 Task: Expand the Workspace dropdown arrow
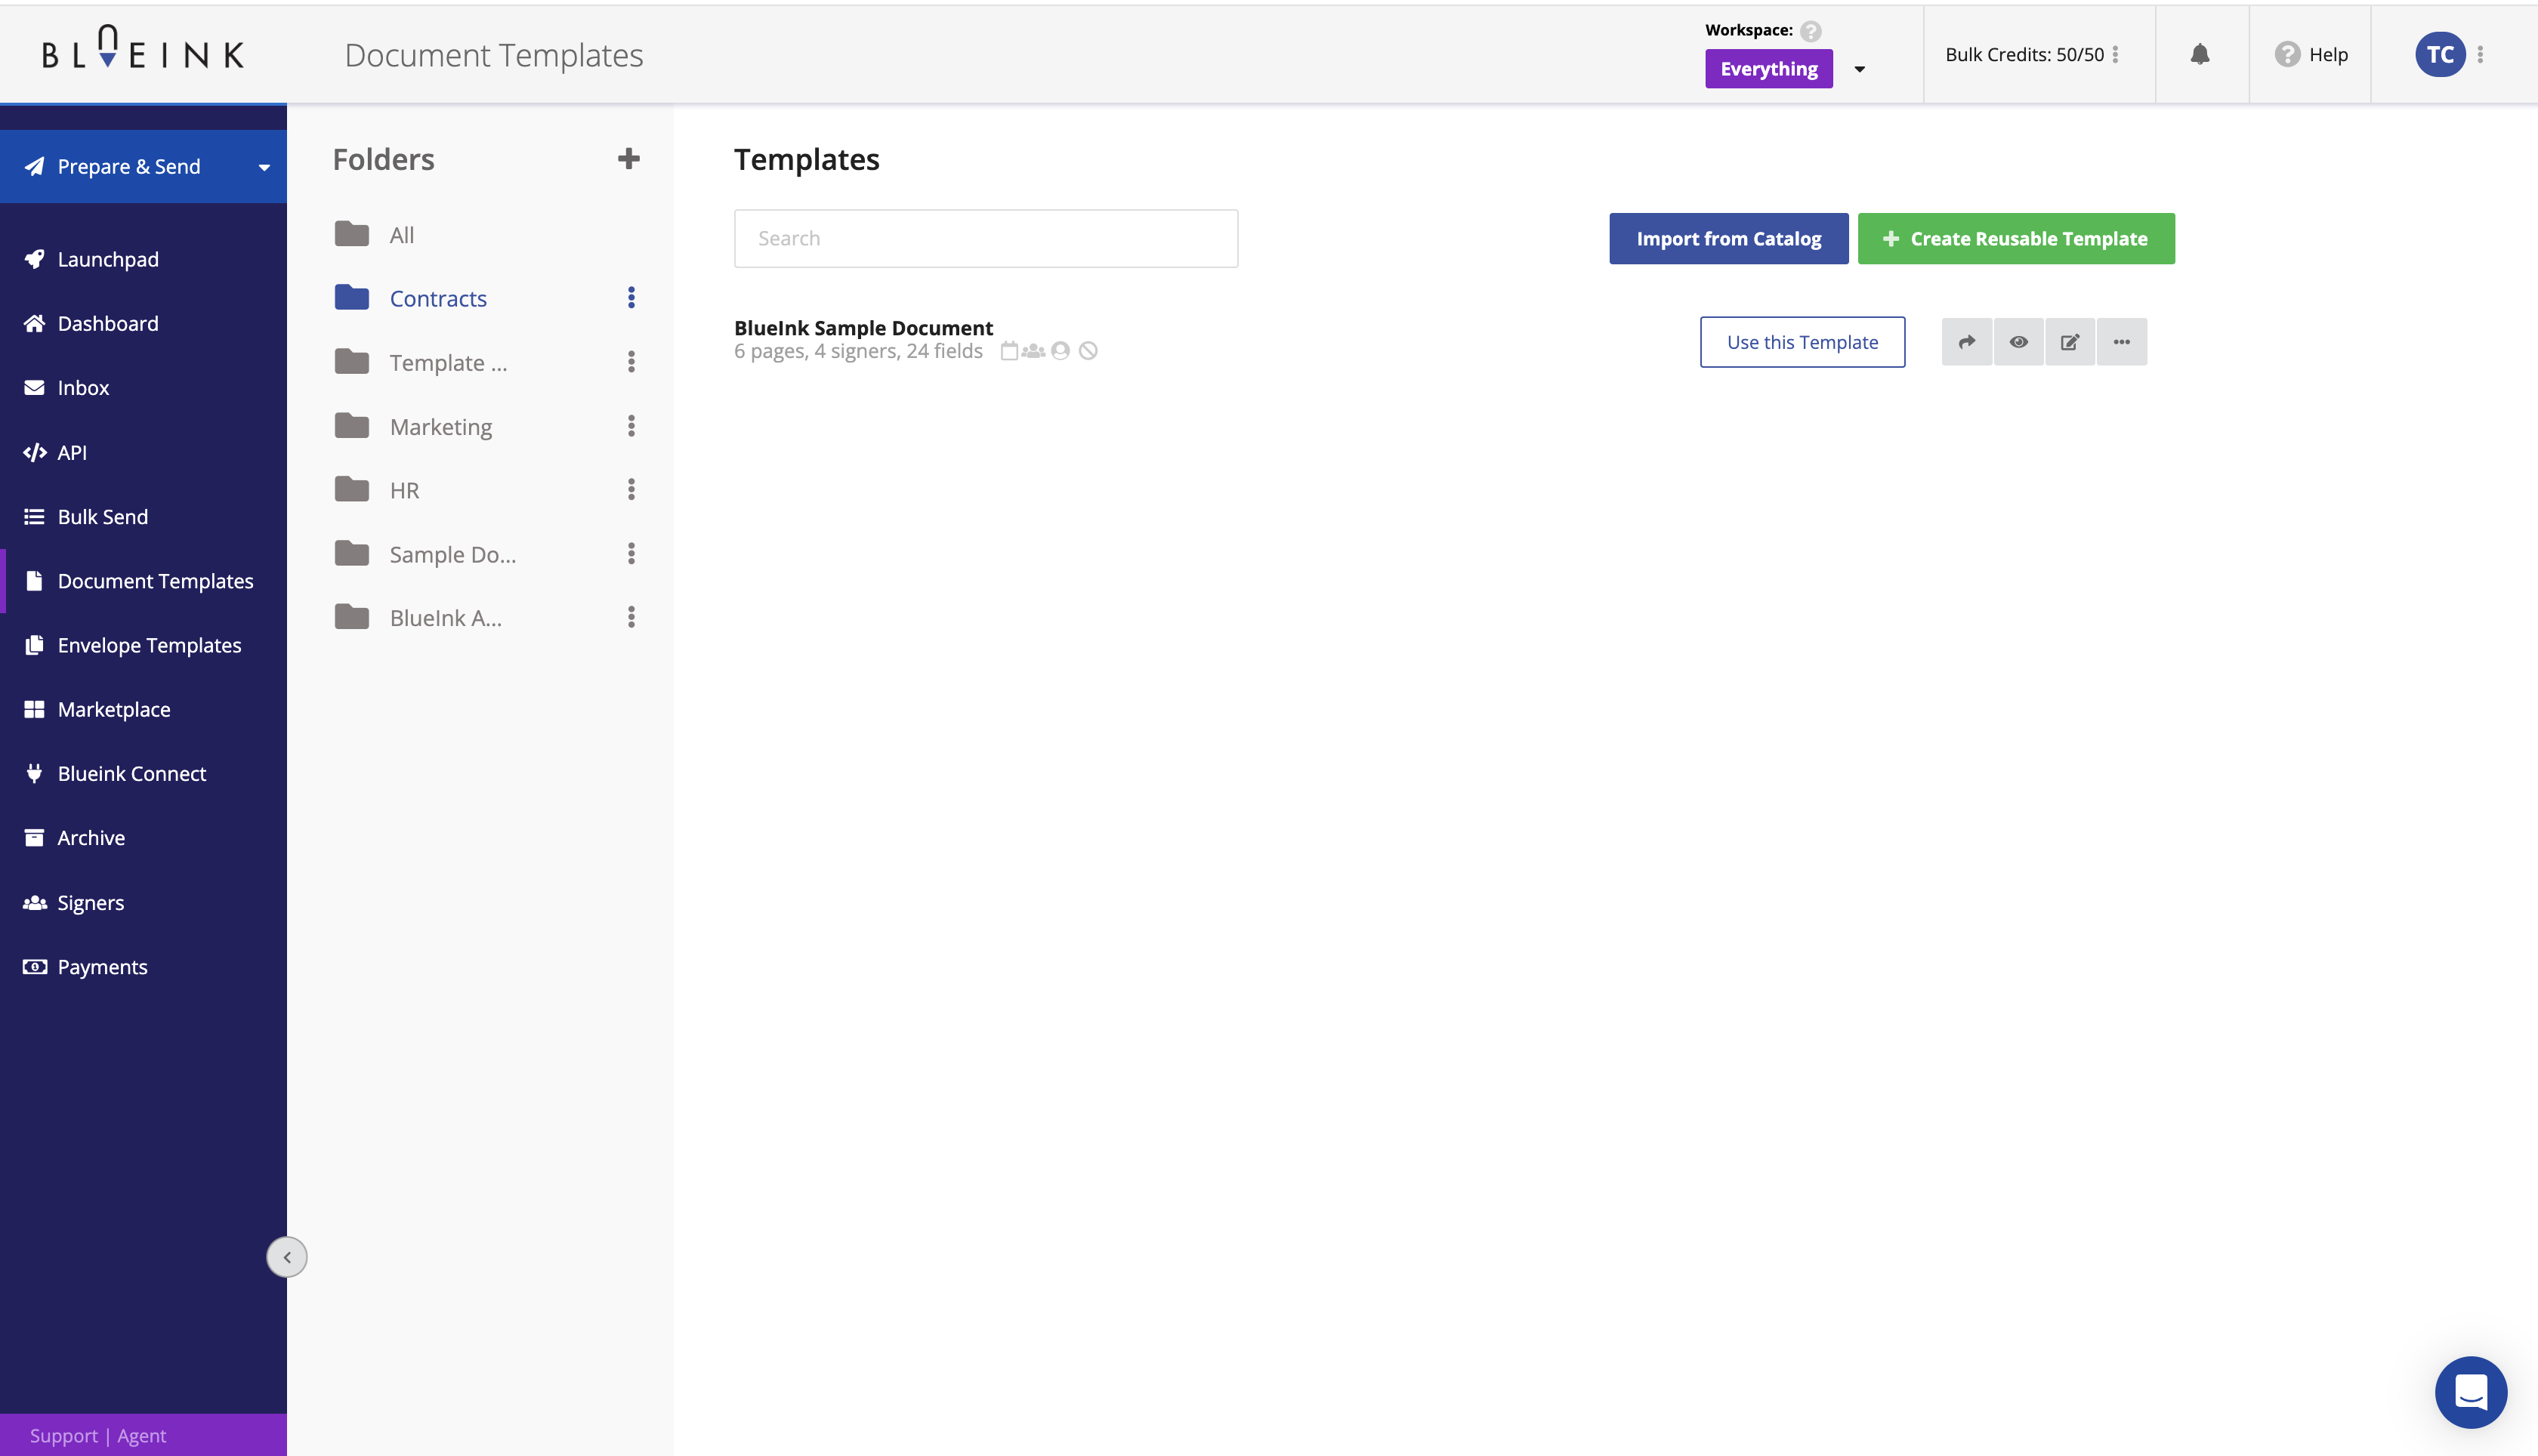[1859, 69]
